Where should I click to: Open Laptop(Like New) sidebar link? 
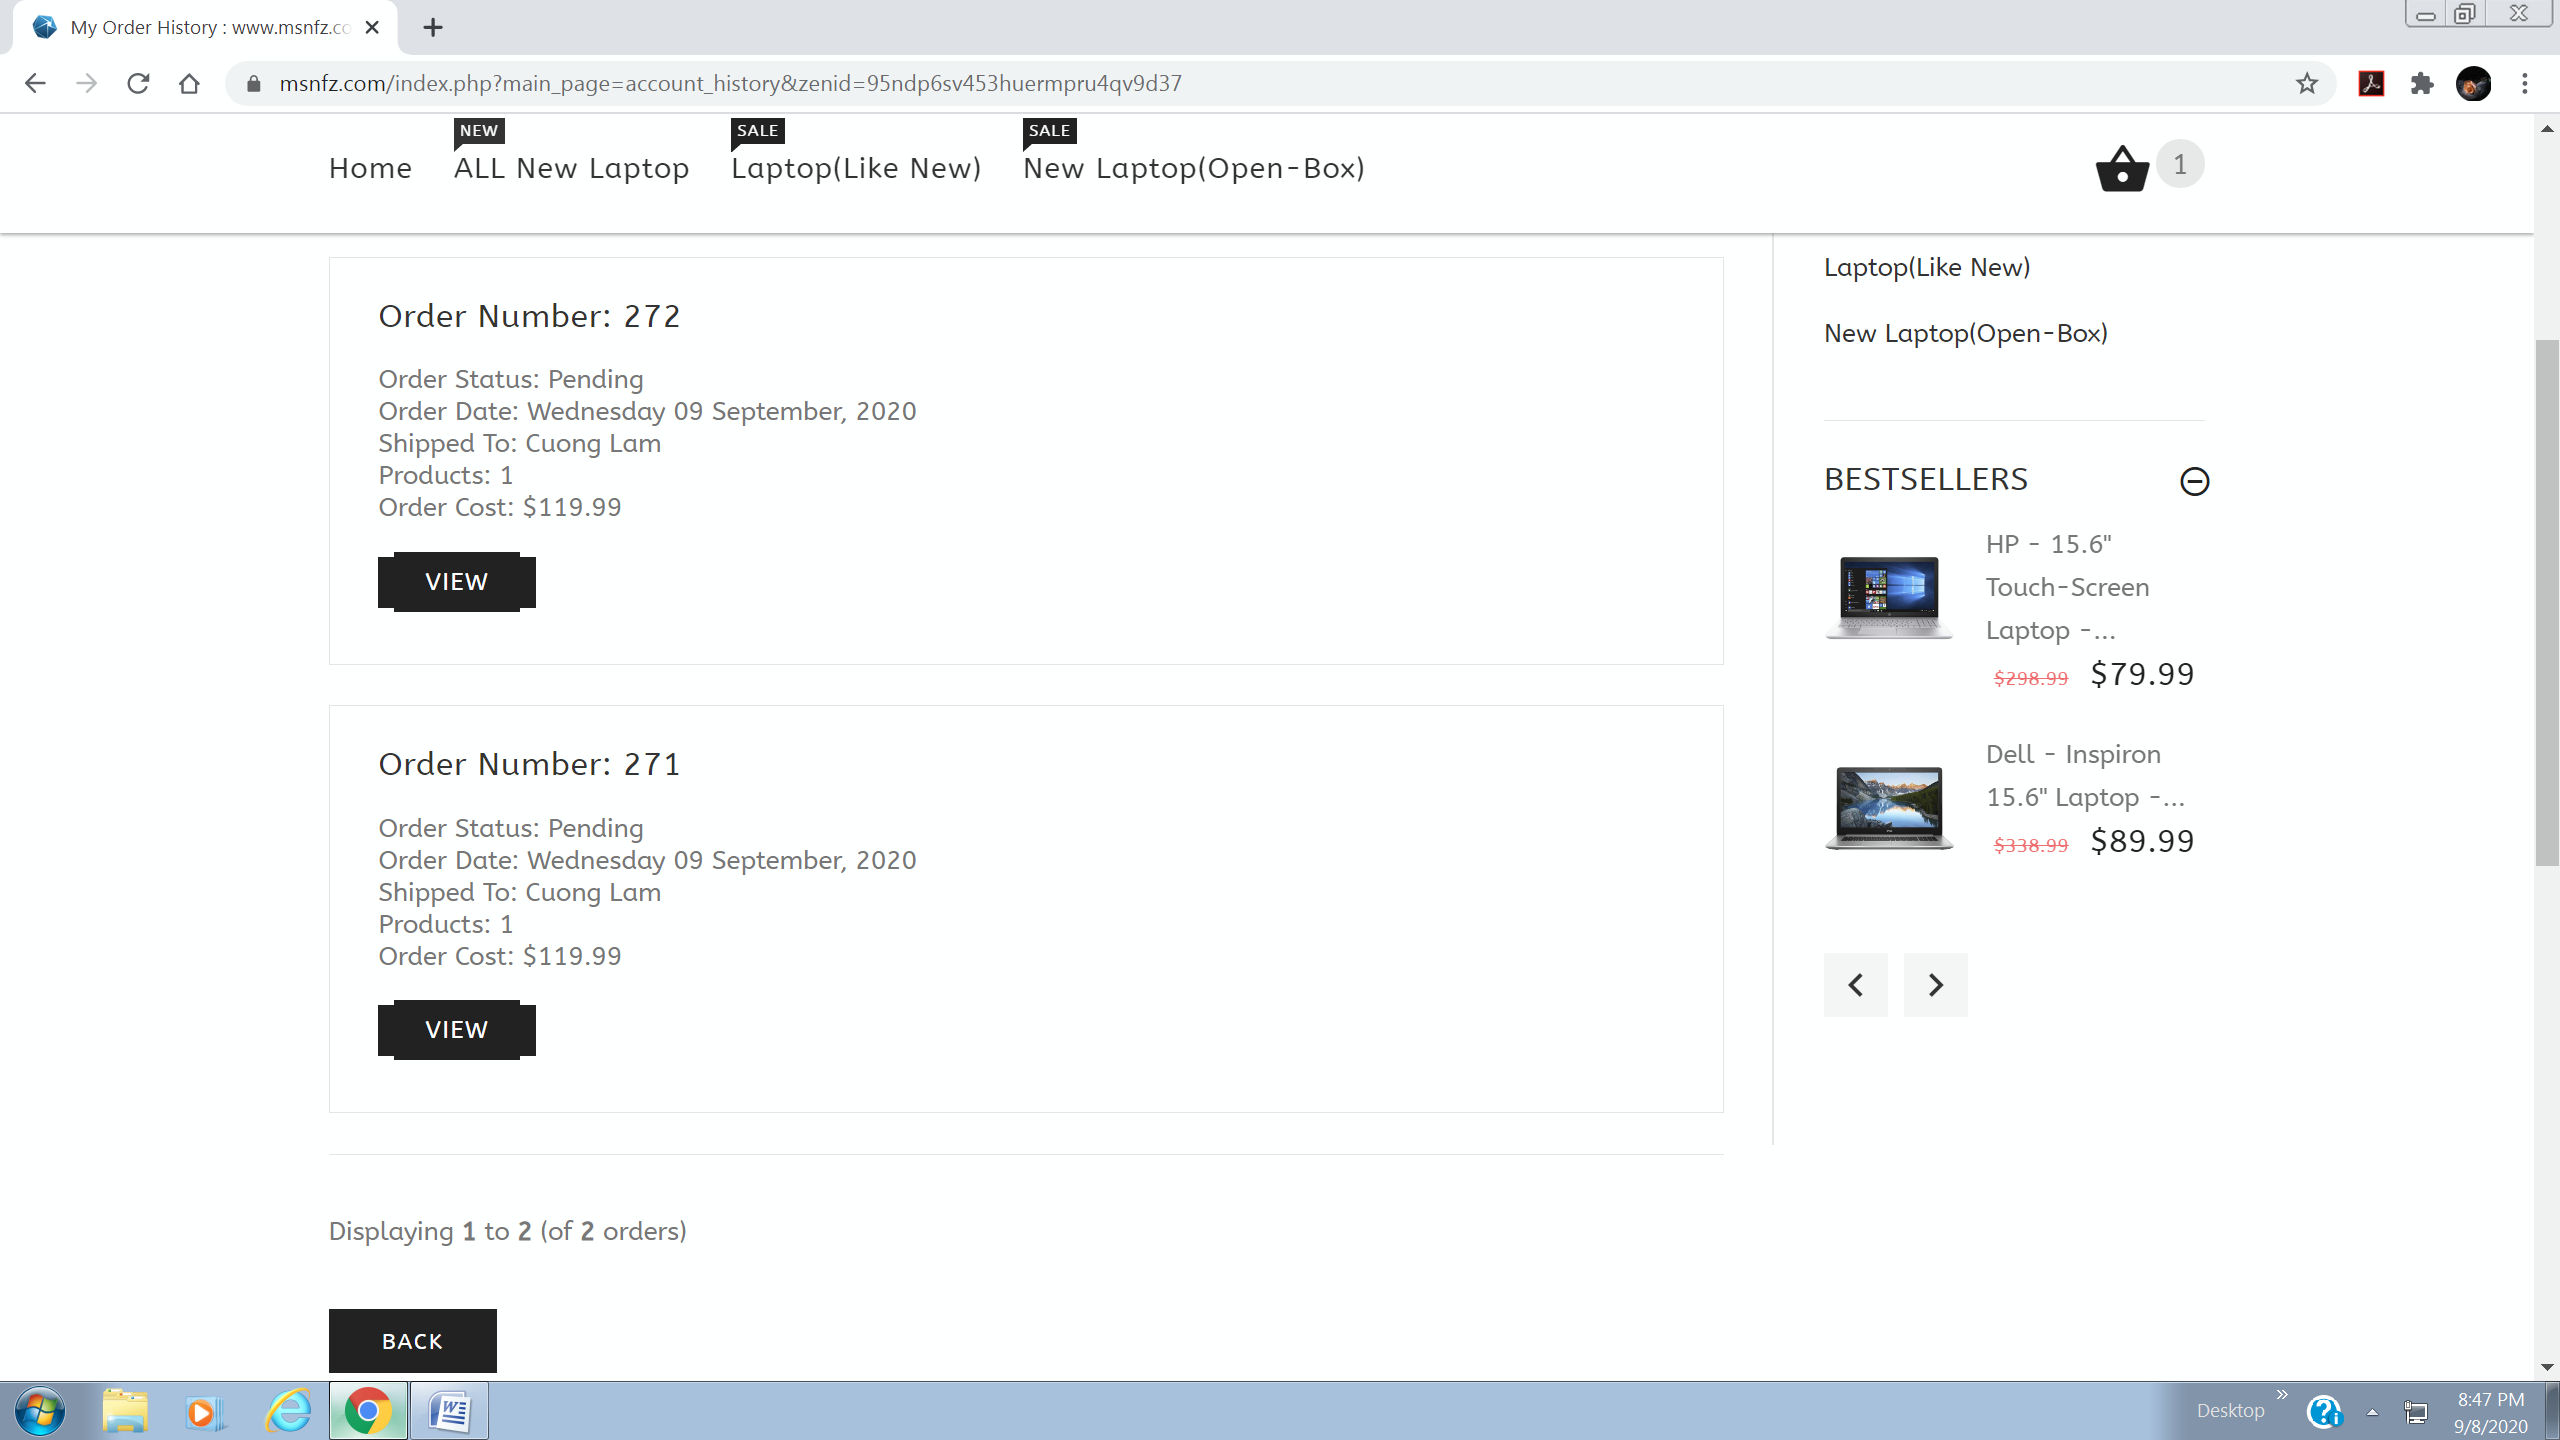[1927, 267]
